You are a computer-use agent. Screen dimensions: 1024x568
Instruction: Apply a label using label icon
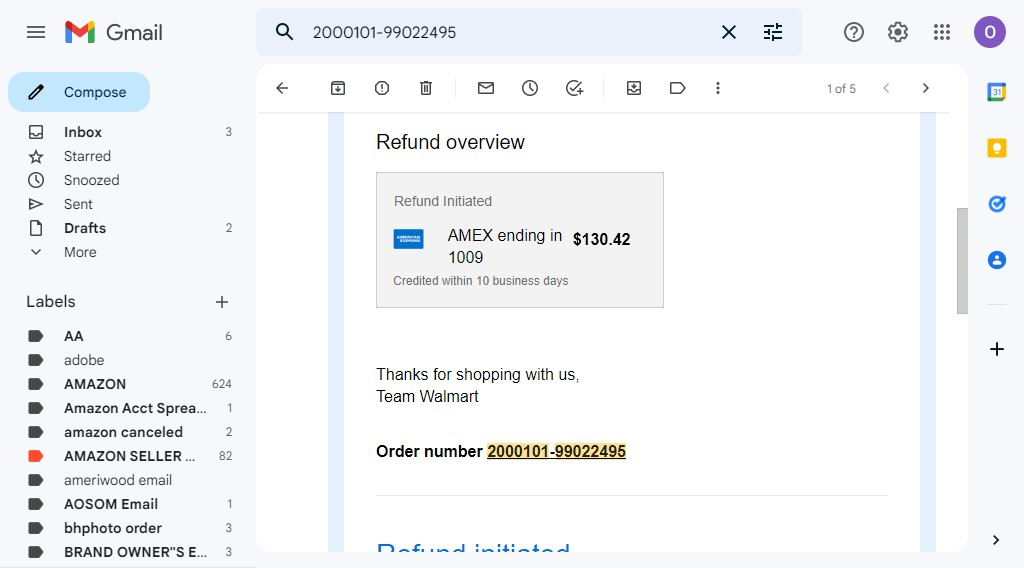[678, 88]
